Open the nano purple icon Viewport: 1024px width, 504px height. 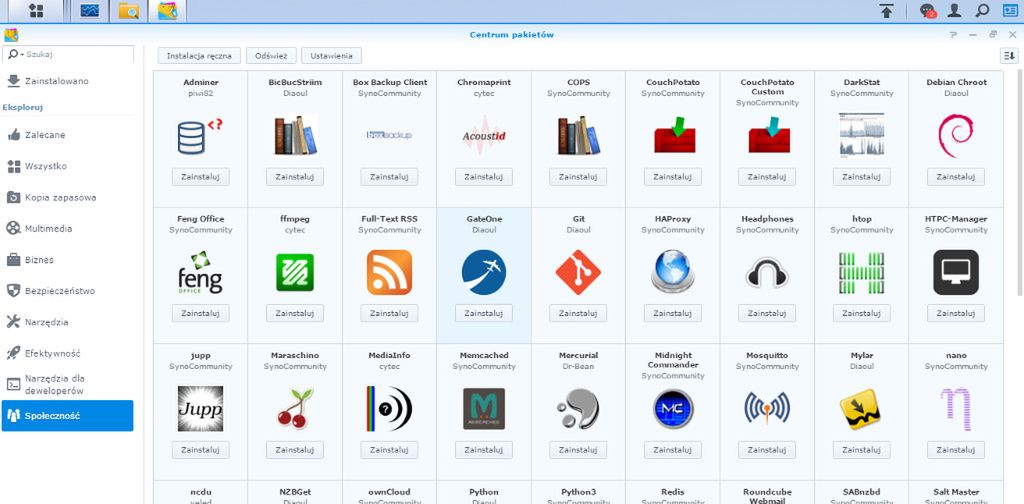point(955,409)
